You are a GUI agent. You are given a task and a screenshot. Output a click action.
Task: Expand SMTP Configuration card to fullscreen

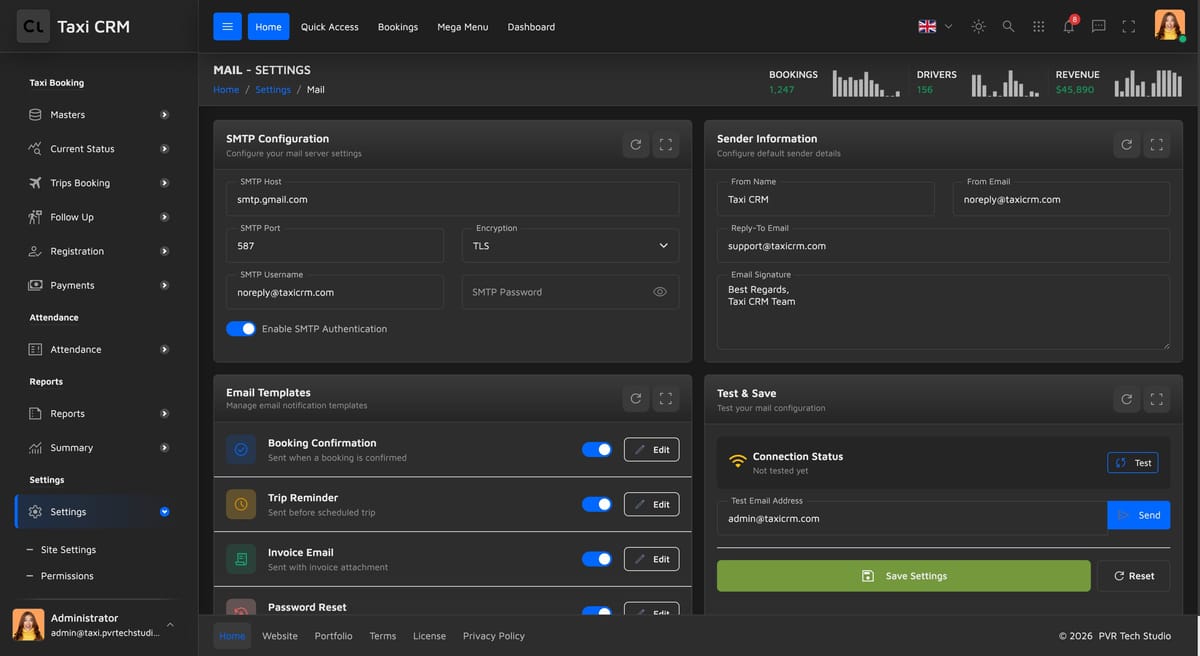pyautogui.click(x=666, y=145)
